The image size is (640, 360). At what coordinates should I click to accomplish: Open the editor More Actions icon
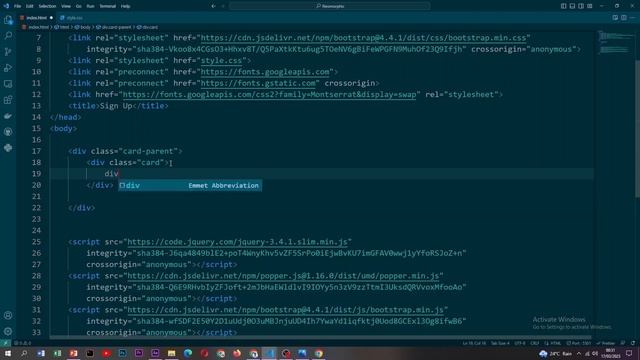click(x=632, y=18)
